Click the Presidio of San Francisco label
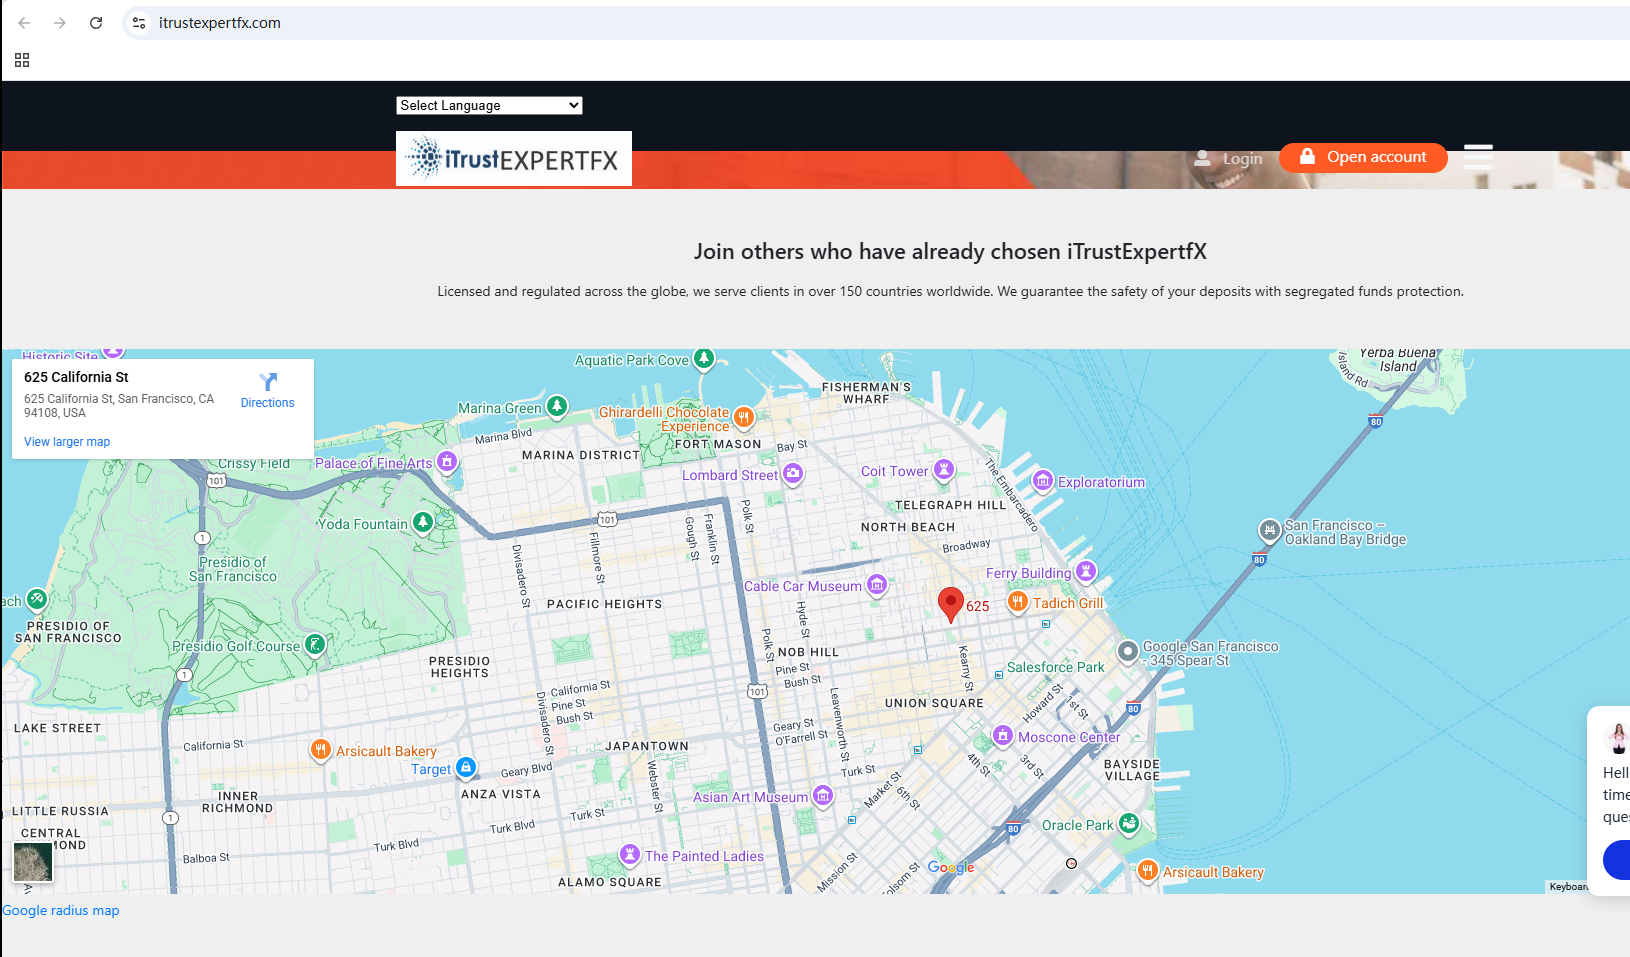 click(233, 569)
